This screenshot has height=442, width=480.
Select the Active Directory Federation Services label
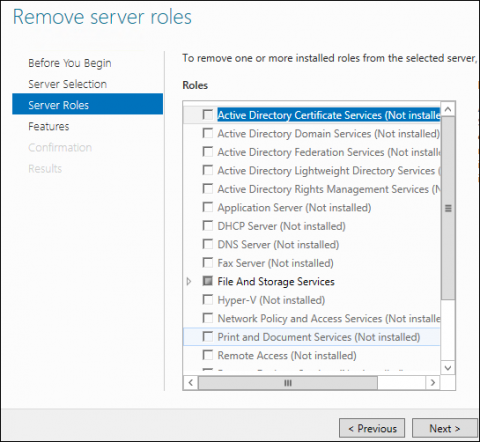329,152
